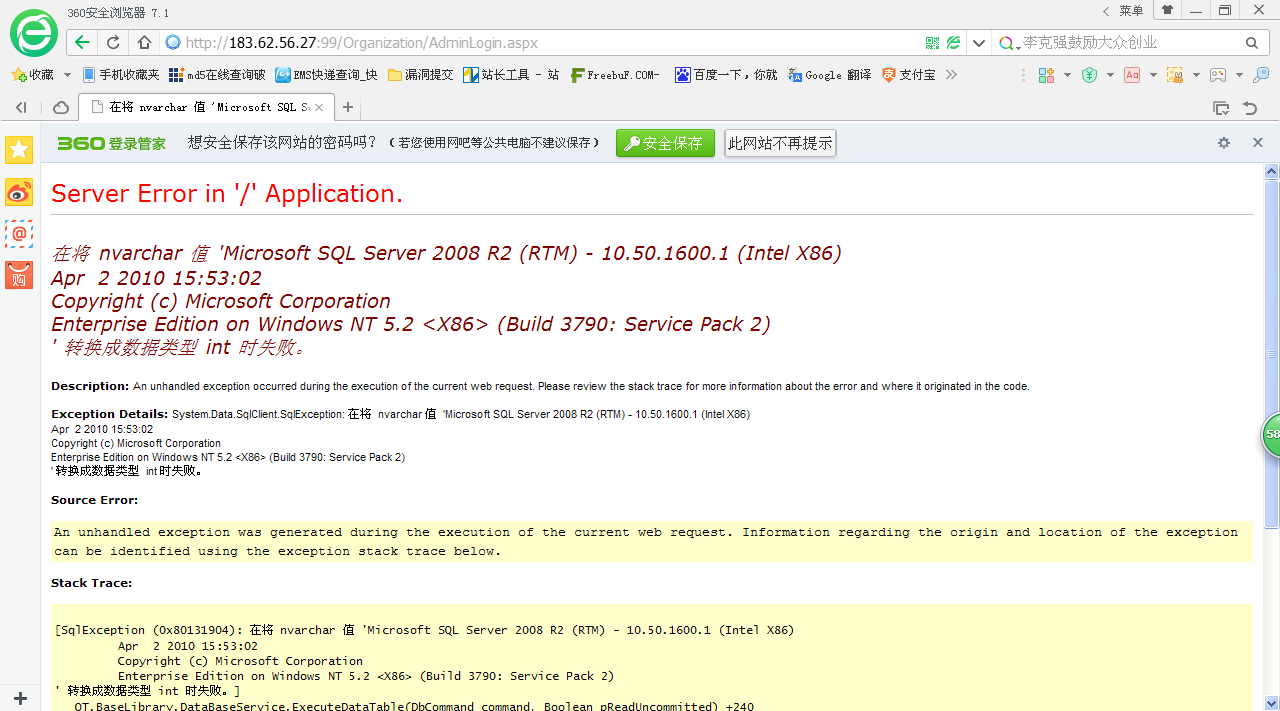Image resolution: width=1280 pixels, height=711 pixels.
Task: Open EMS快递查询 bookmark
Action: pos(327,75)
